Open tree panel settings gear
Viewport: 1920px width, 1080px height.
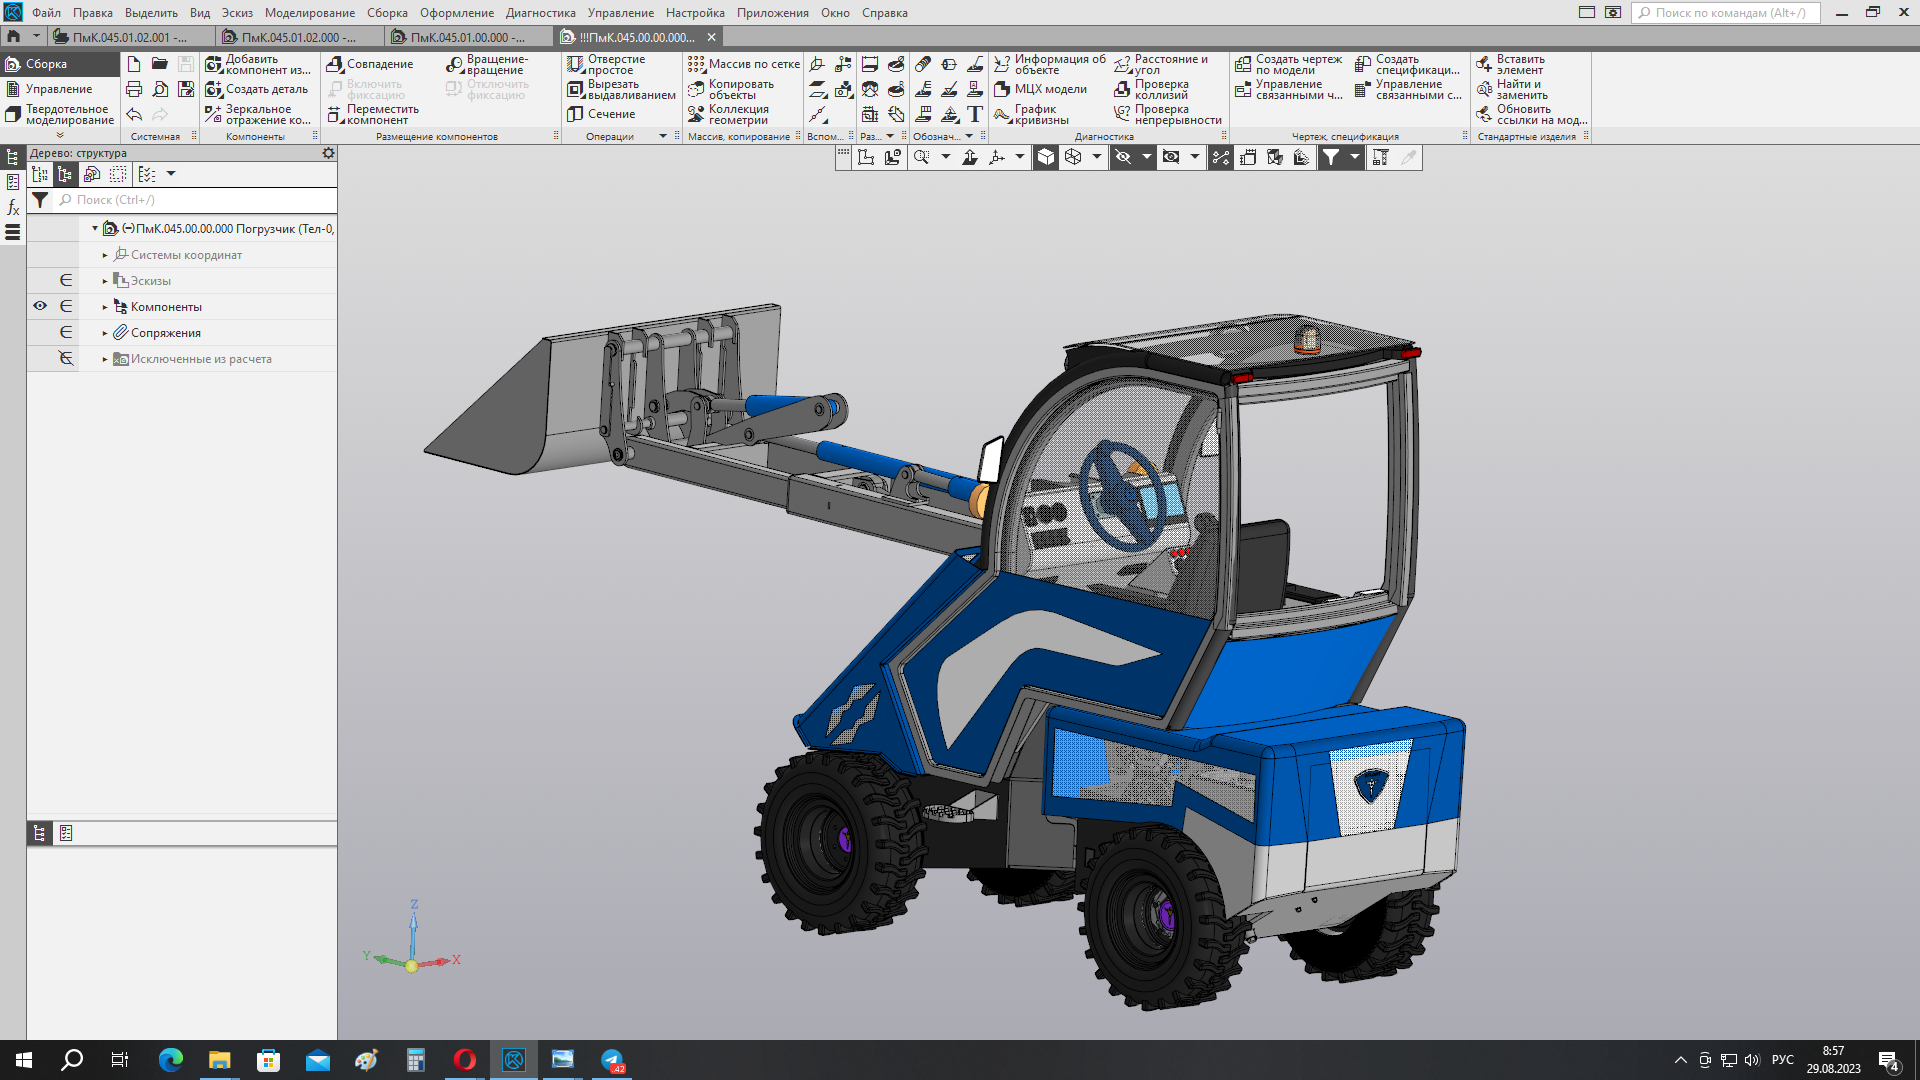click(328, 153)
